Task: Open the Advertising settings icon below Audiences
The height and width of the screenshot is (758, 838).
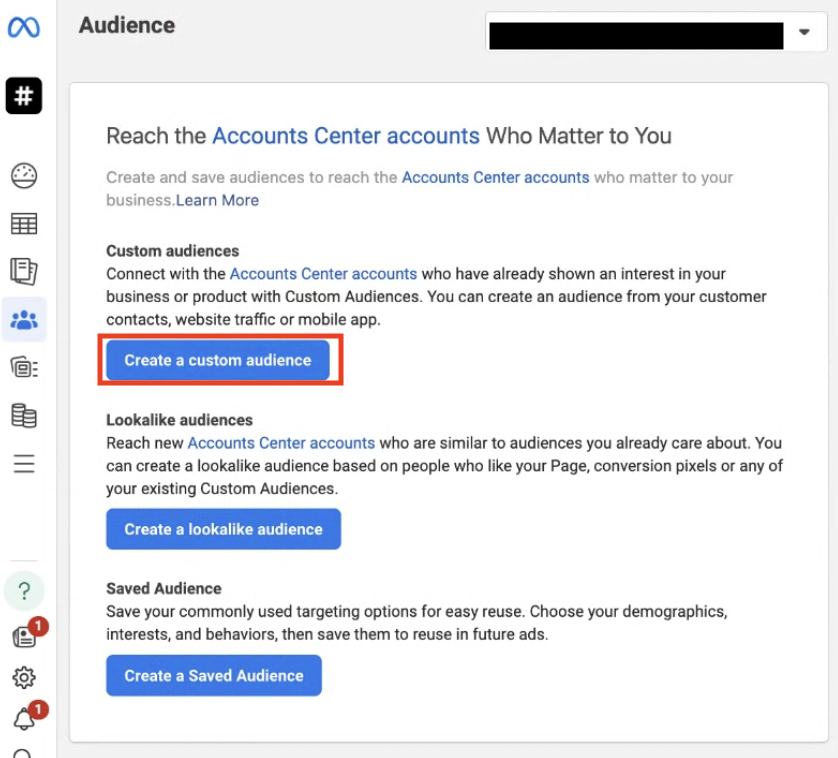Action: [24, 367]
